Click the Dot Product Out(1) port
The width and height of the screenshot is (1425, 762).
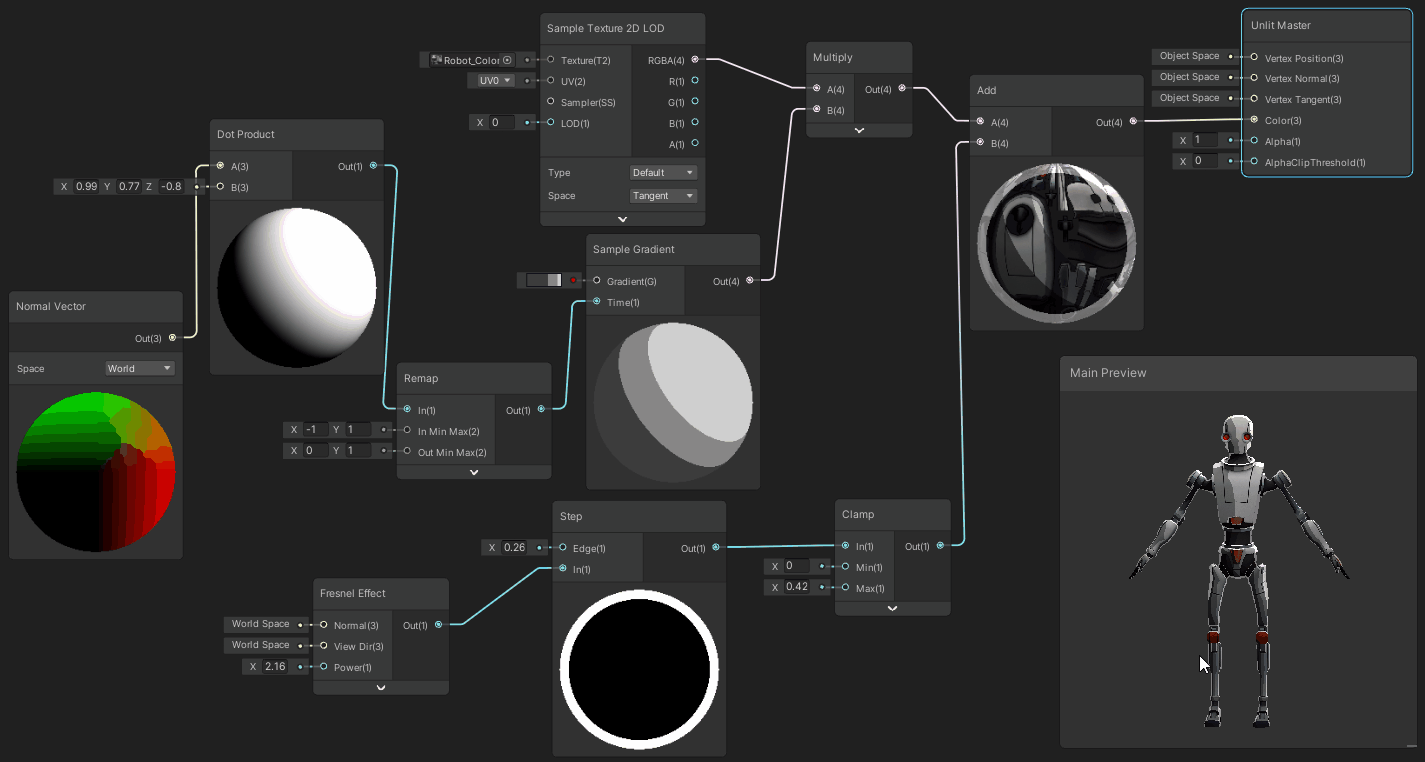click(x=373, y=166)
